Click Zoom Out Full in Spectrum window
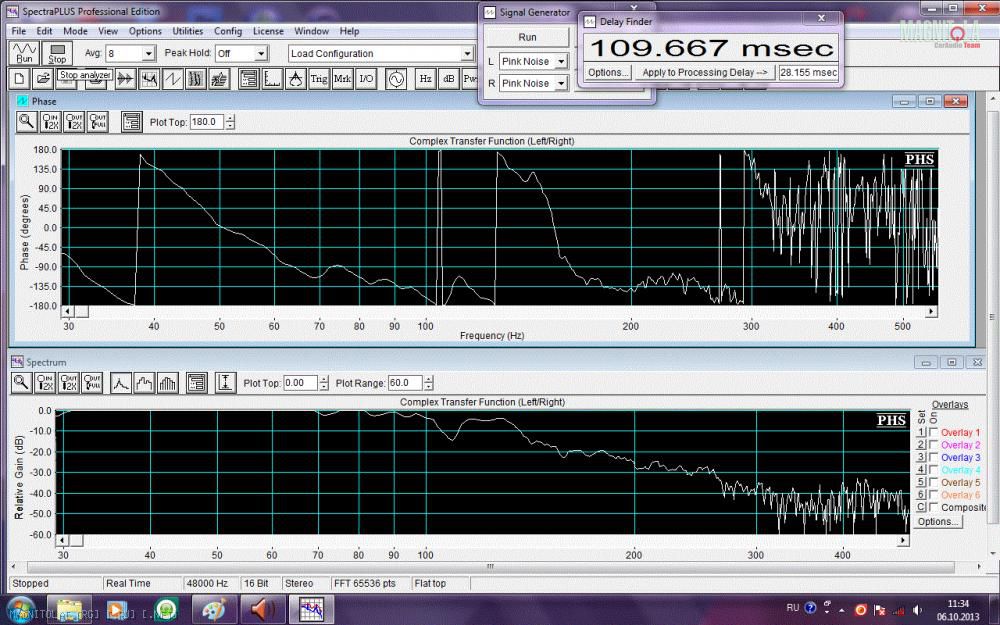1000x625 pixels. click(92, 383)
